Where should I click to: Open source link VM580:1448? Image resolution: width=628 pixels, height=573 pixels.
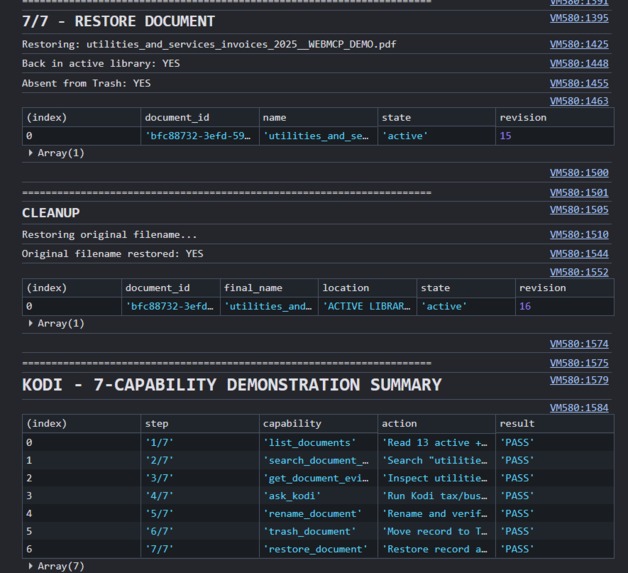point(579,64)
